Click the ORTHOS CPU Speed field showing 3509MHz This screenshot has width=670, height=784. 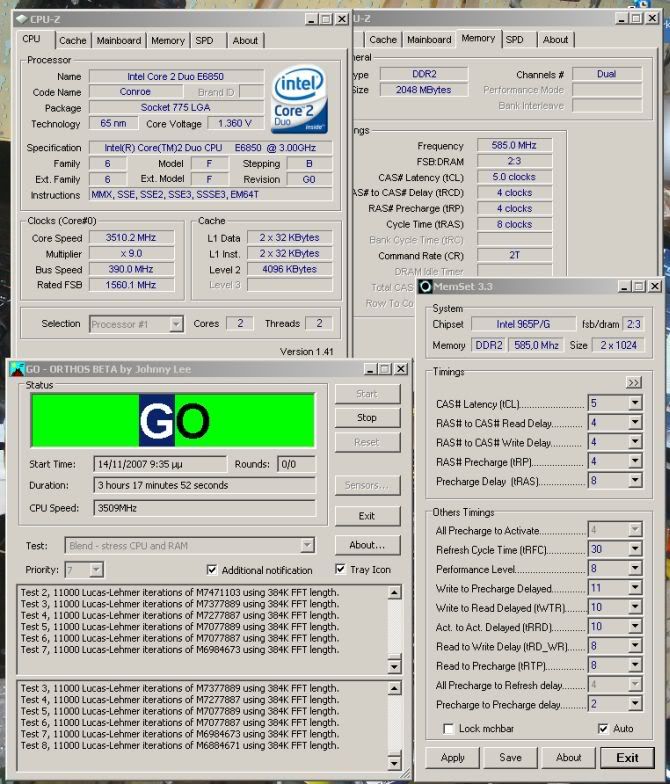click(x=204, y=508)
